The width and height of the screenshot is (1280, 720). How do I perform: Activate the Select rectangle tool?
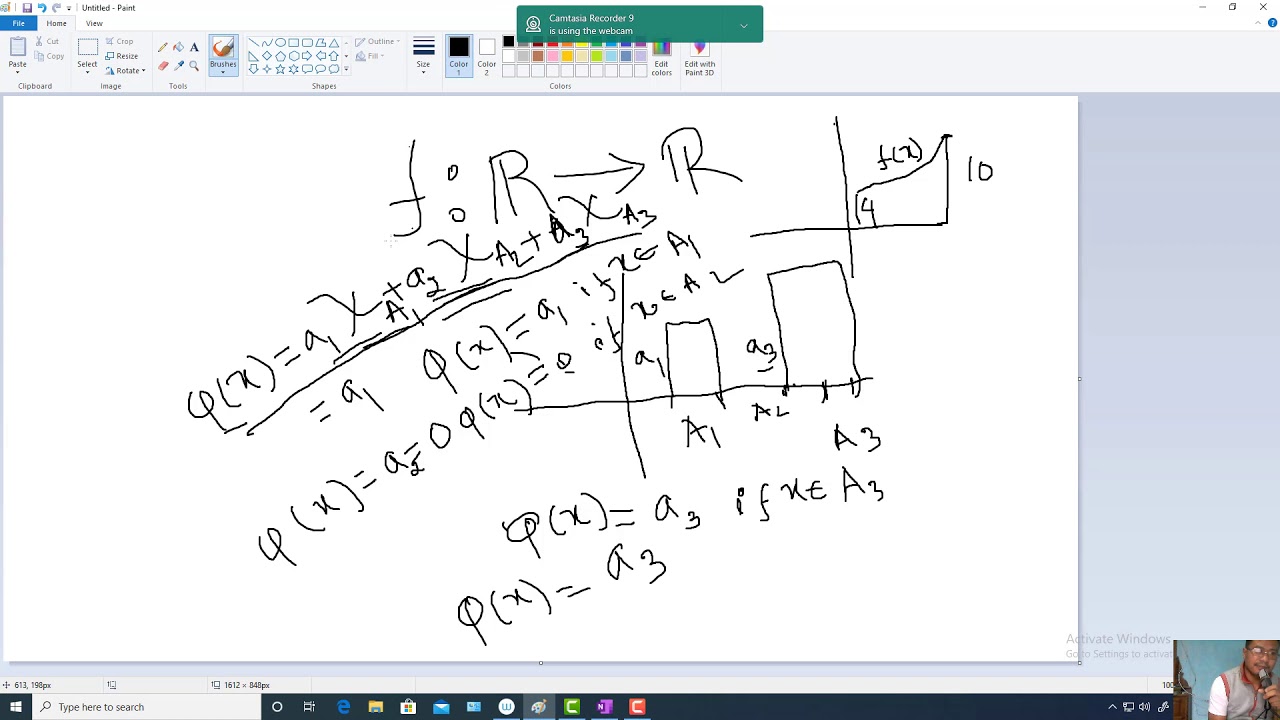coord(87,47)
